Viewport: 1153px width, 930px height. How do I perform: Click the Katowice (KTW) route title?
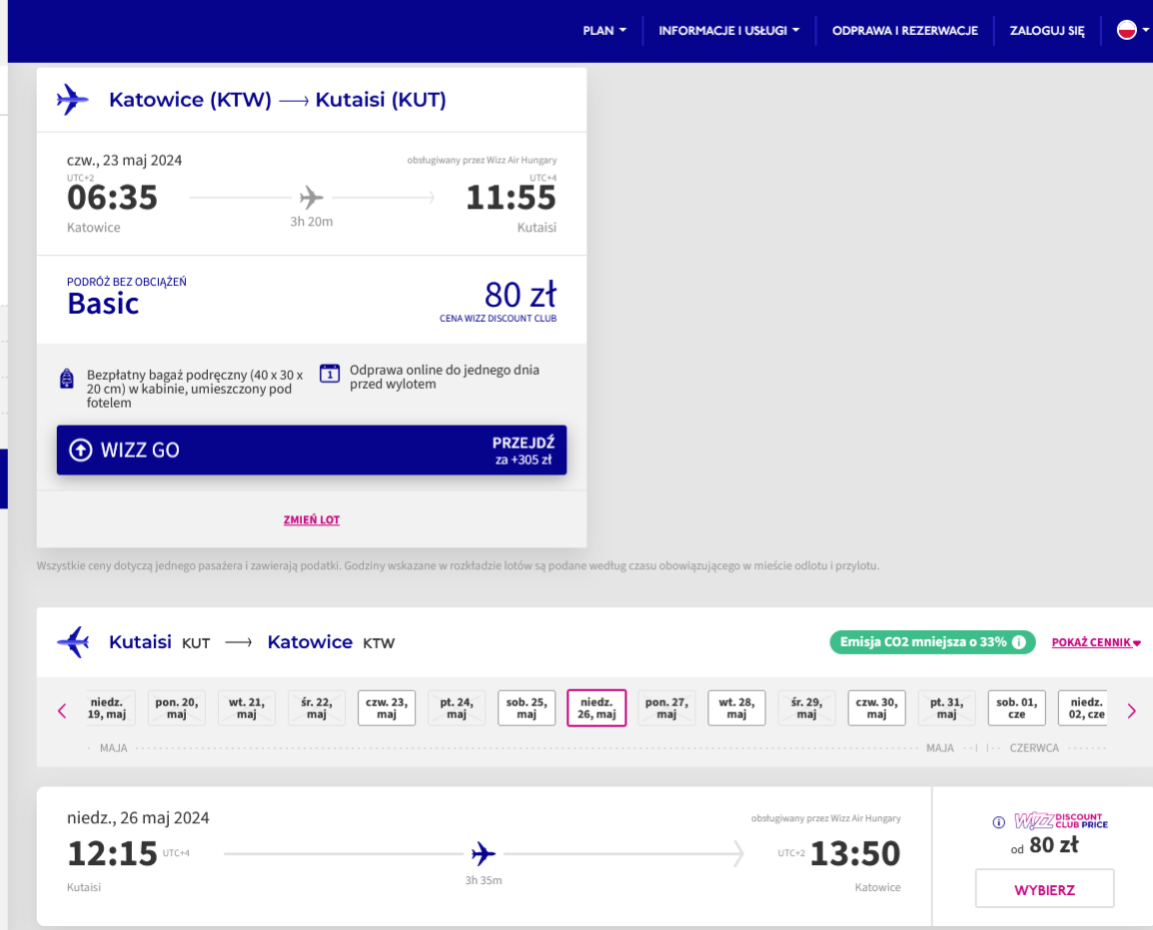[x=190, y=99]
